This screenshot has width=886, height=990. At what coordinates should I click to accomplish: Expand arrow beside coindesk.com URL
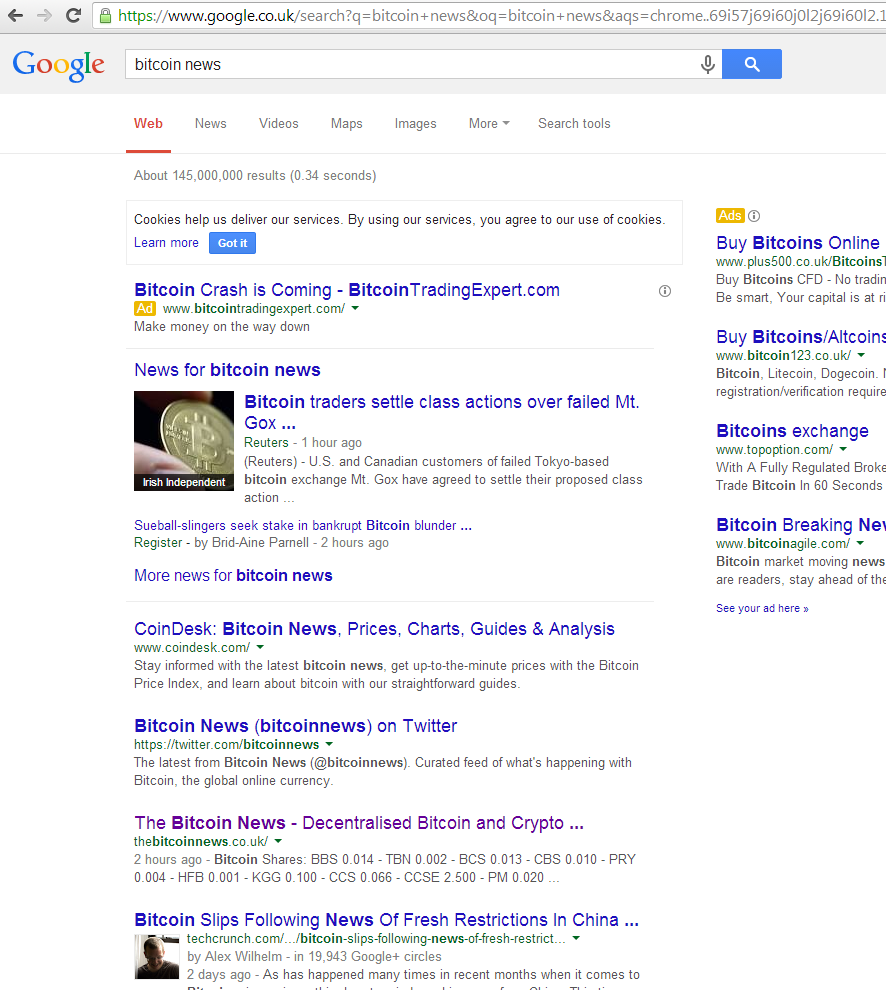pos(260,647)
